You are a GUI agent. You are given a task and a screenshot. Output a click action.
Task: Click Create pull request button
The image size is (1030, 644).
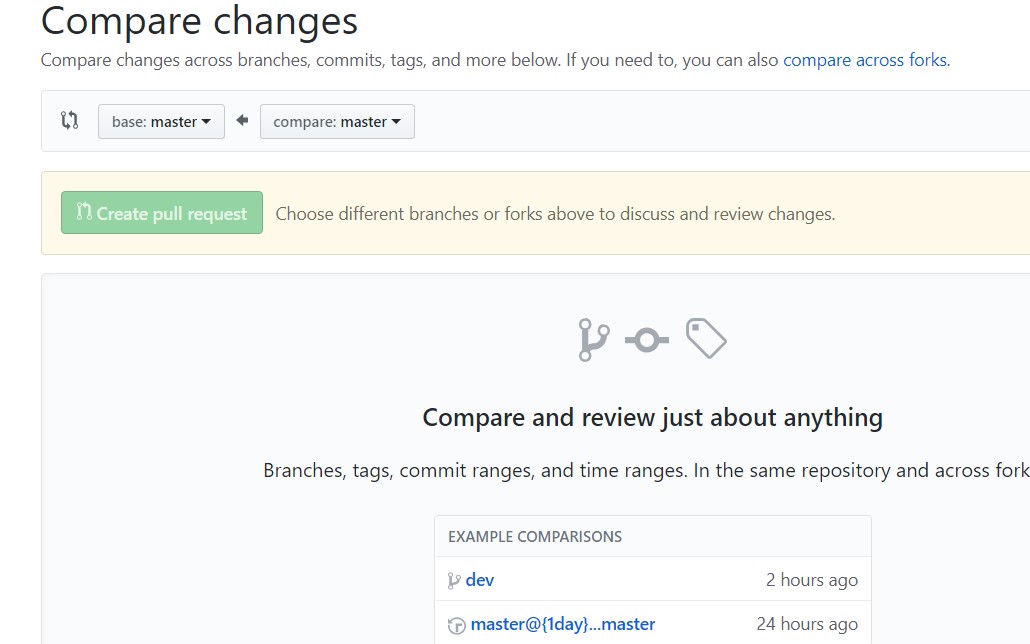(162, 213)
